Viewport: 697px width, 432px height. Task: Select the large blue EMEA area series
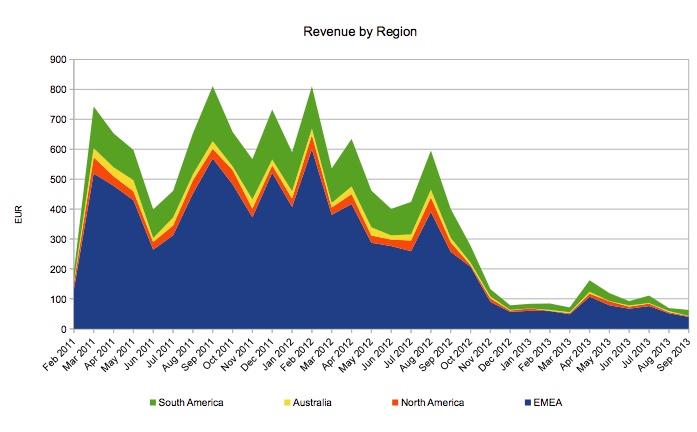coord(250,270)
